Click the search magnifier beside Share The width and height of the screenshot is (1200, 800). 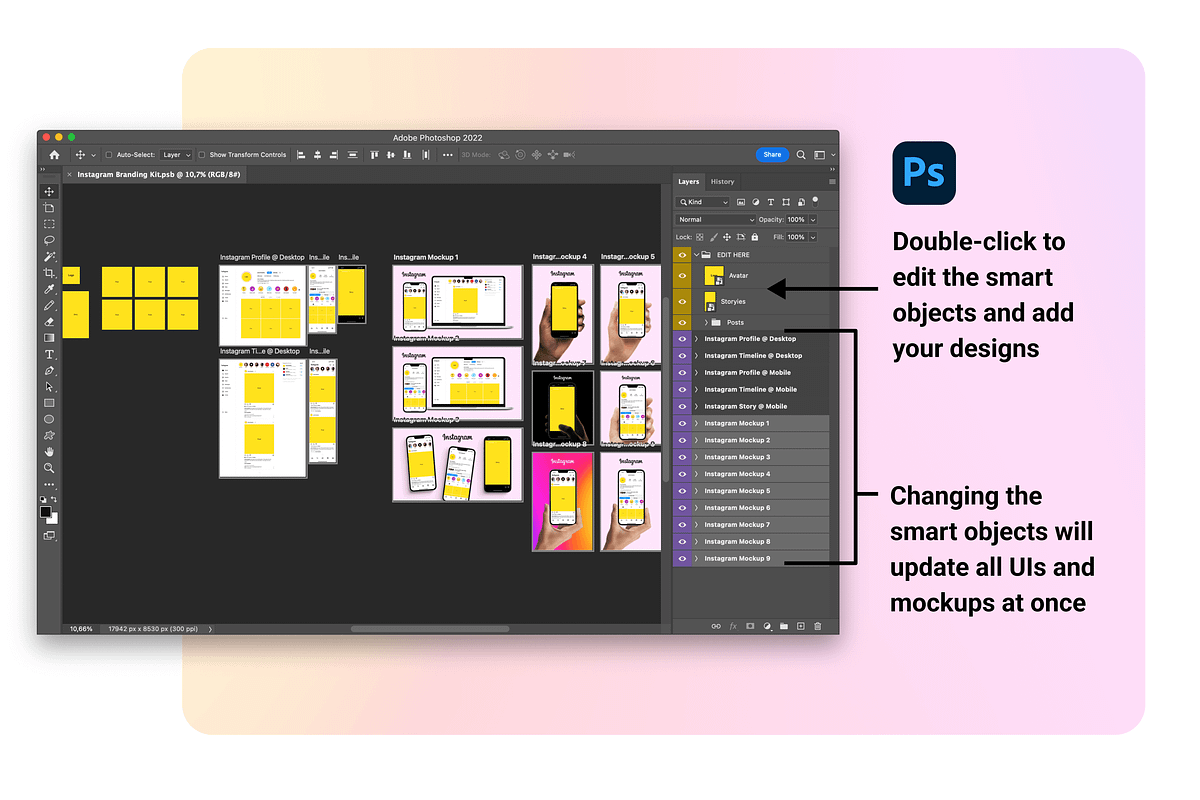[x=801, y=155]
